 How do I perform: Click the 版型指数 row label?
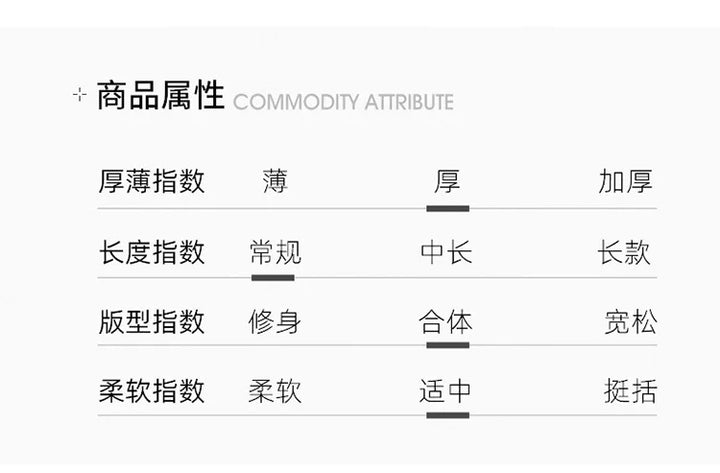tap(152, 322)
